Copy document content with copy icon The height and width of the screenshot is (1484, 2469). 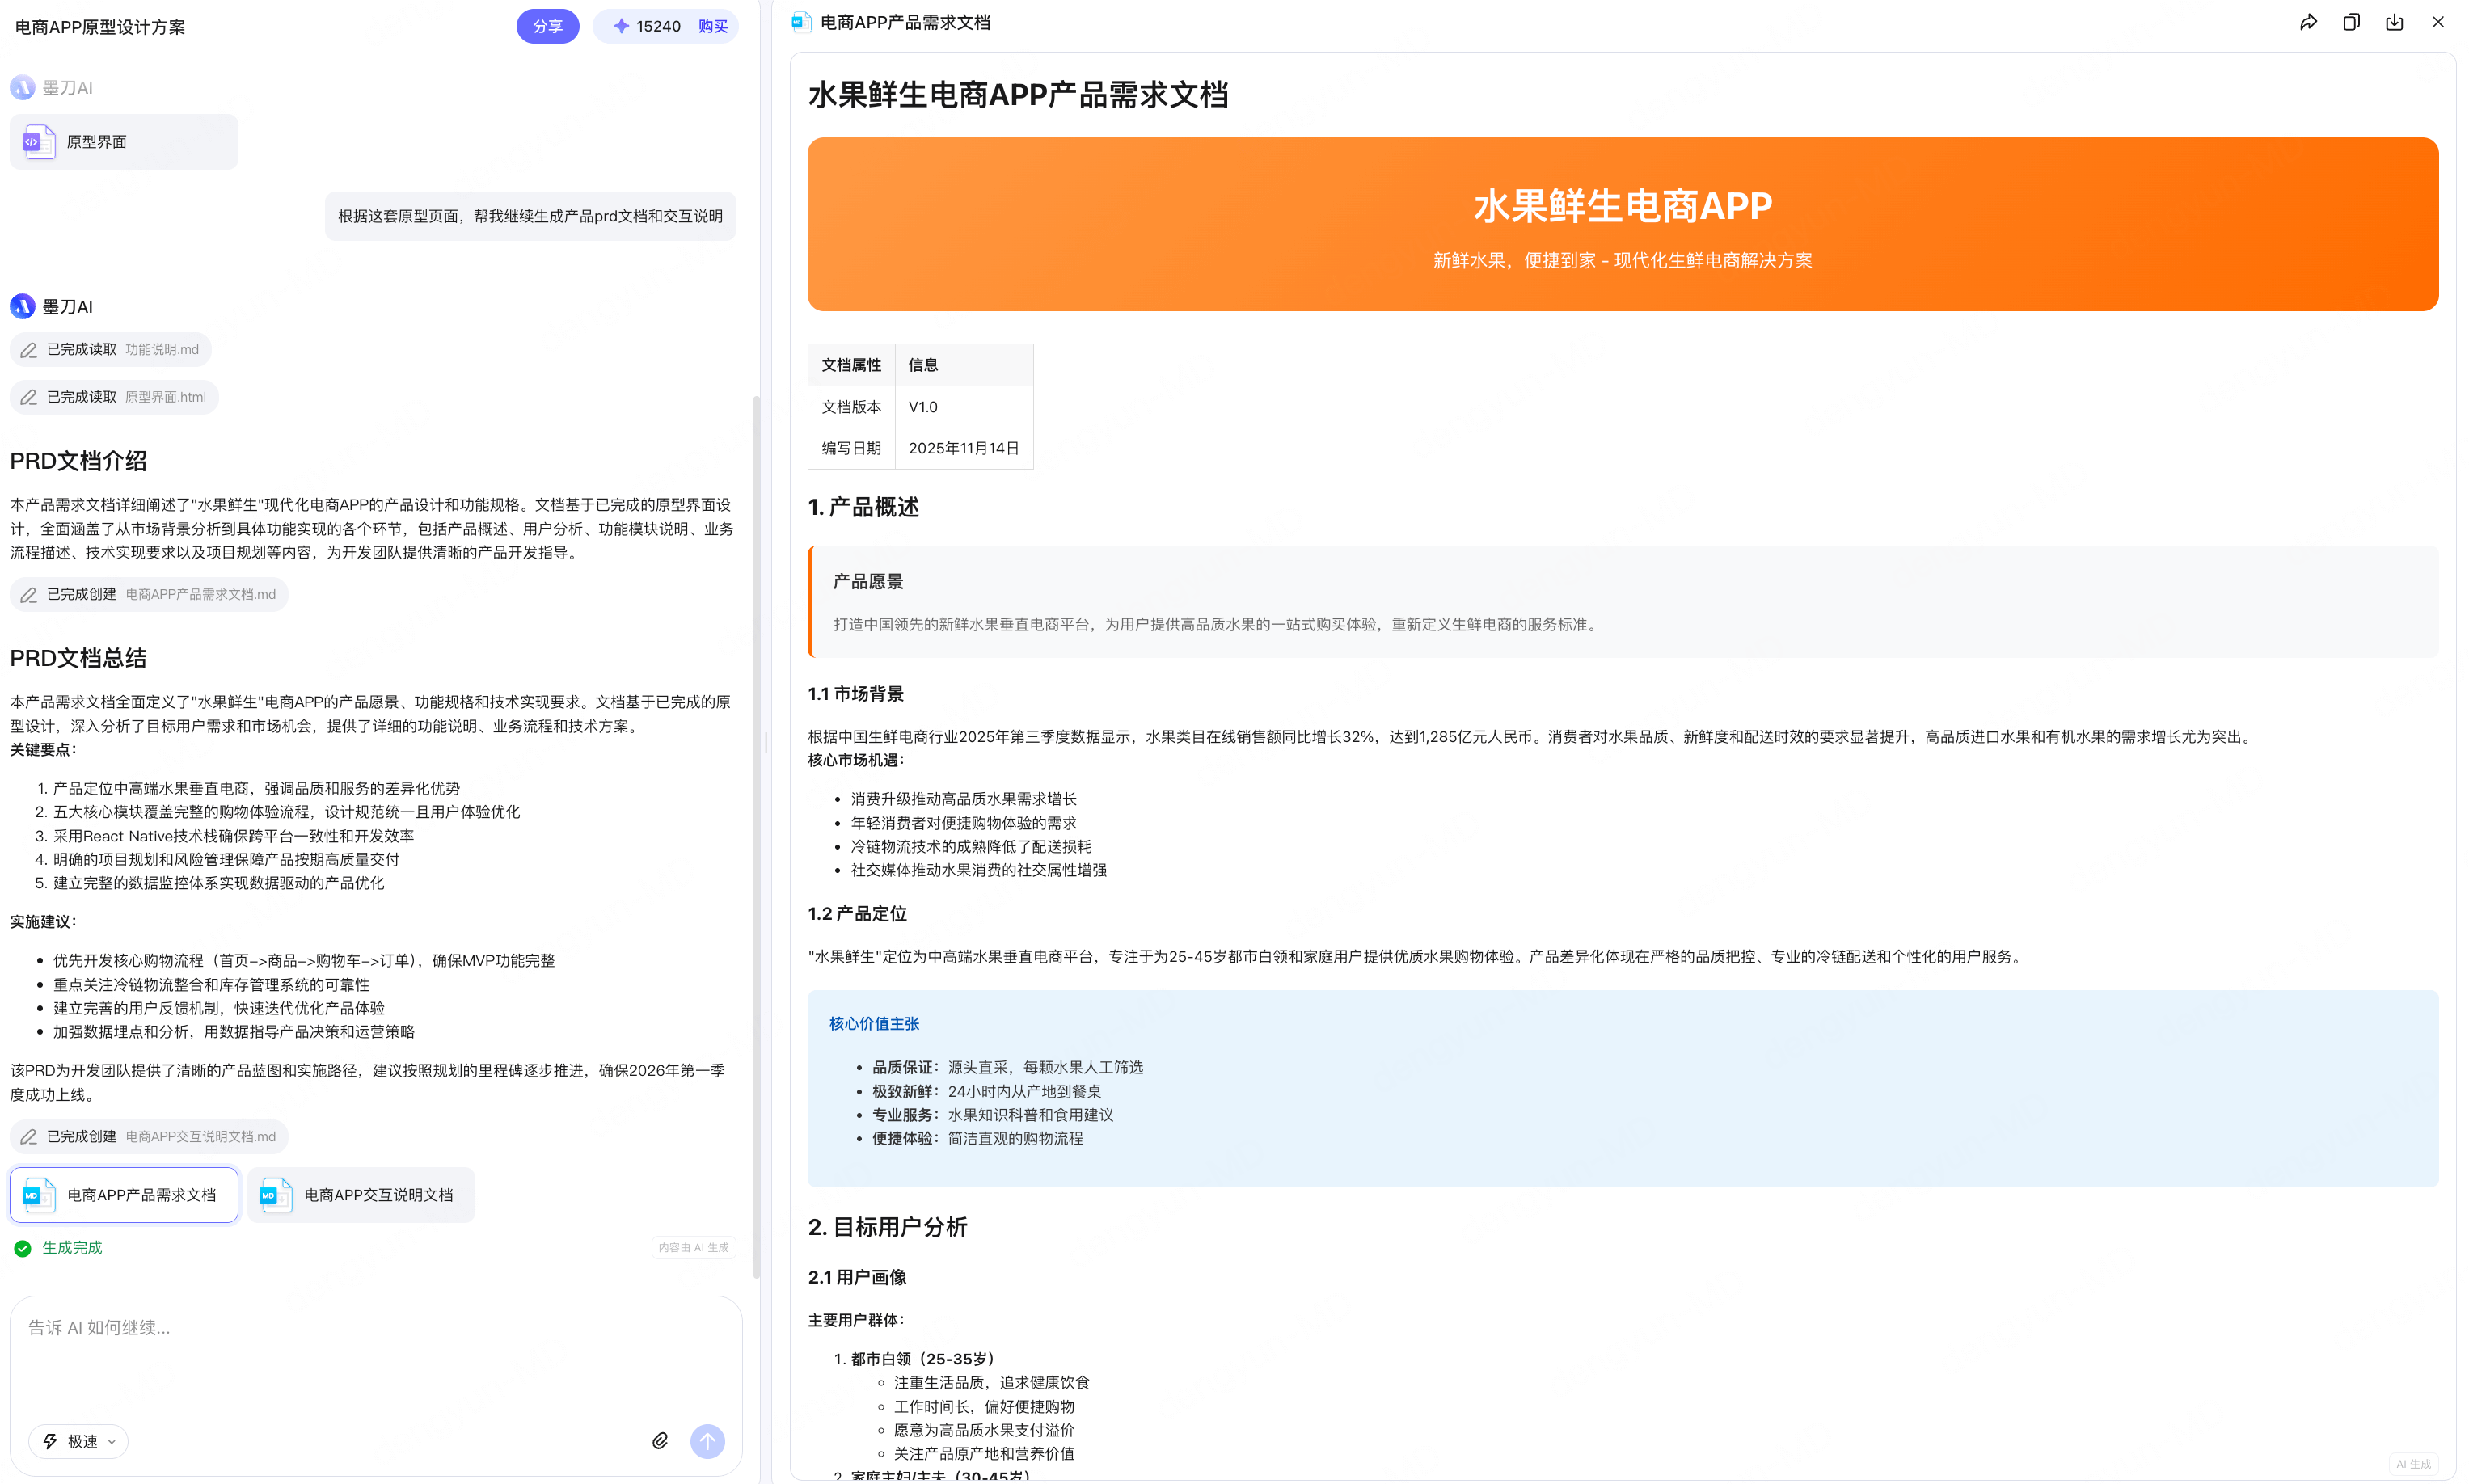pyautogui.click(x=2352, y=21)
